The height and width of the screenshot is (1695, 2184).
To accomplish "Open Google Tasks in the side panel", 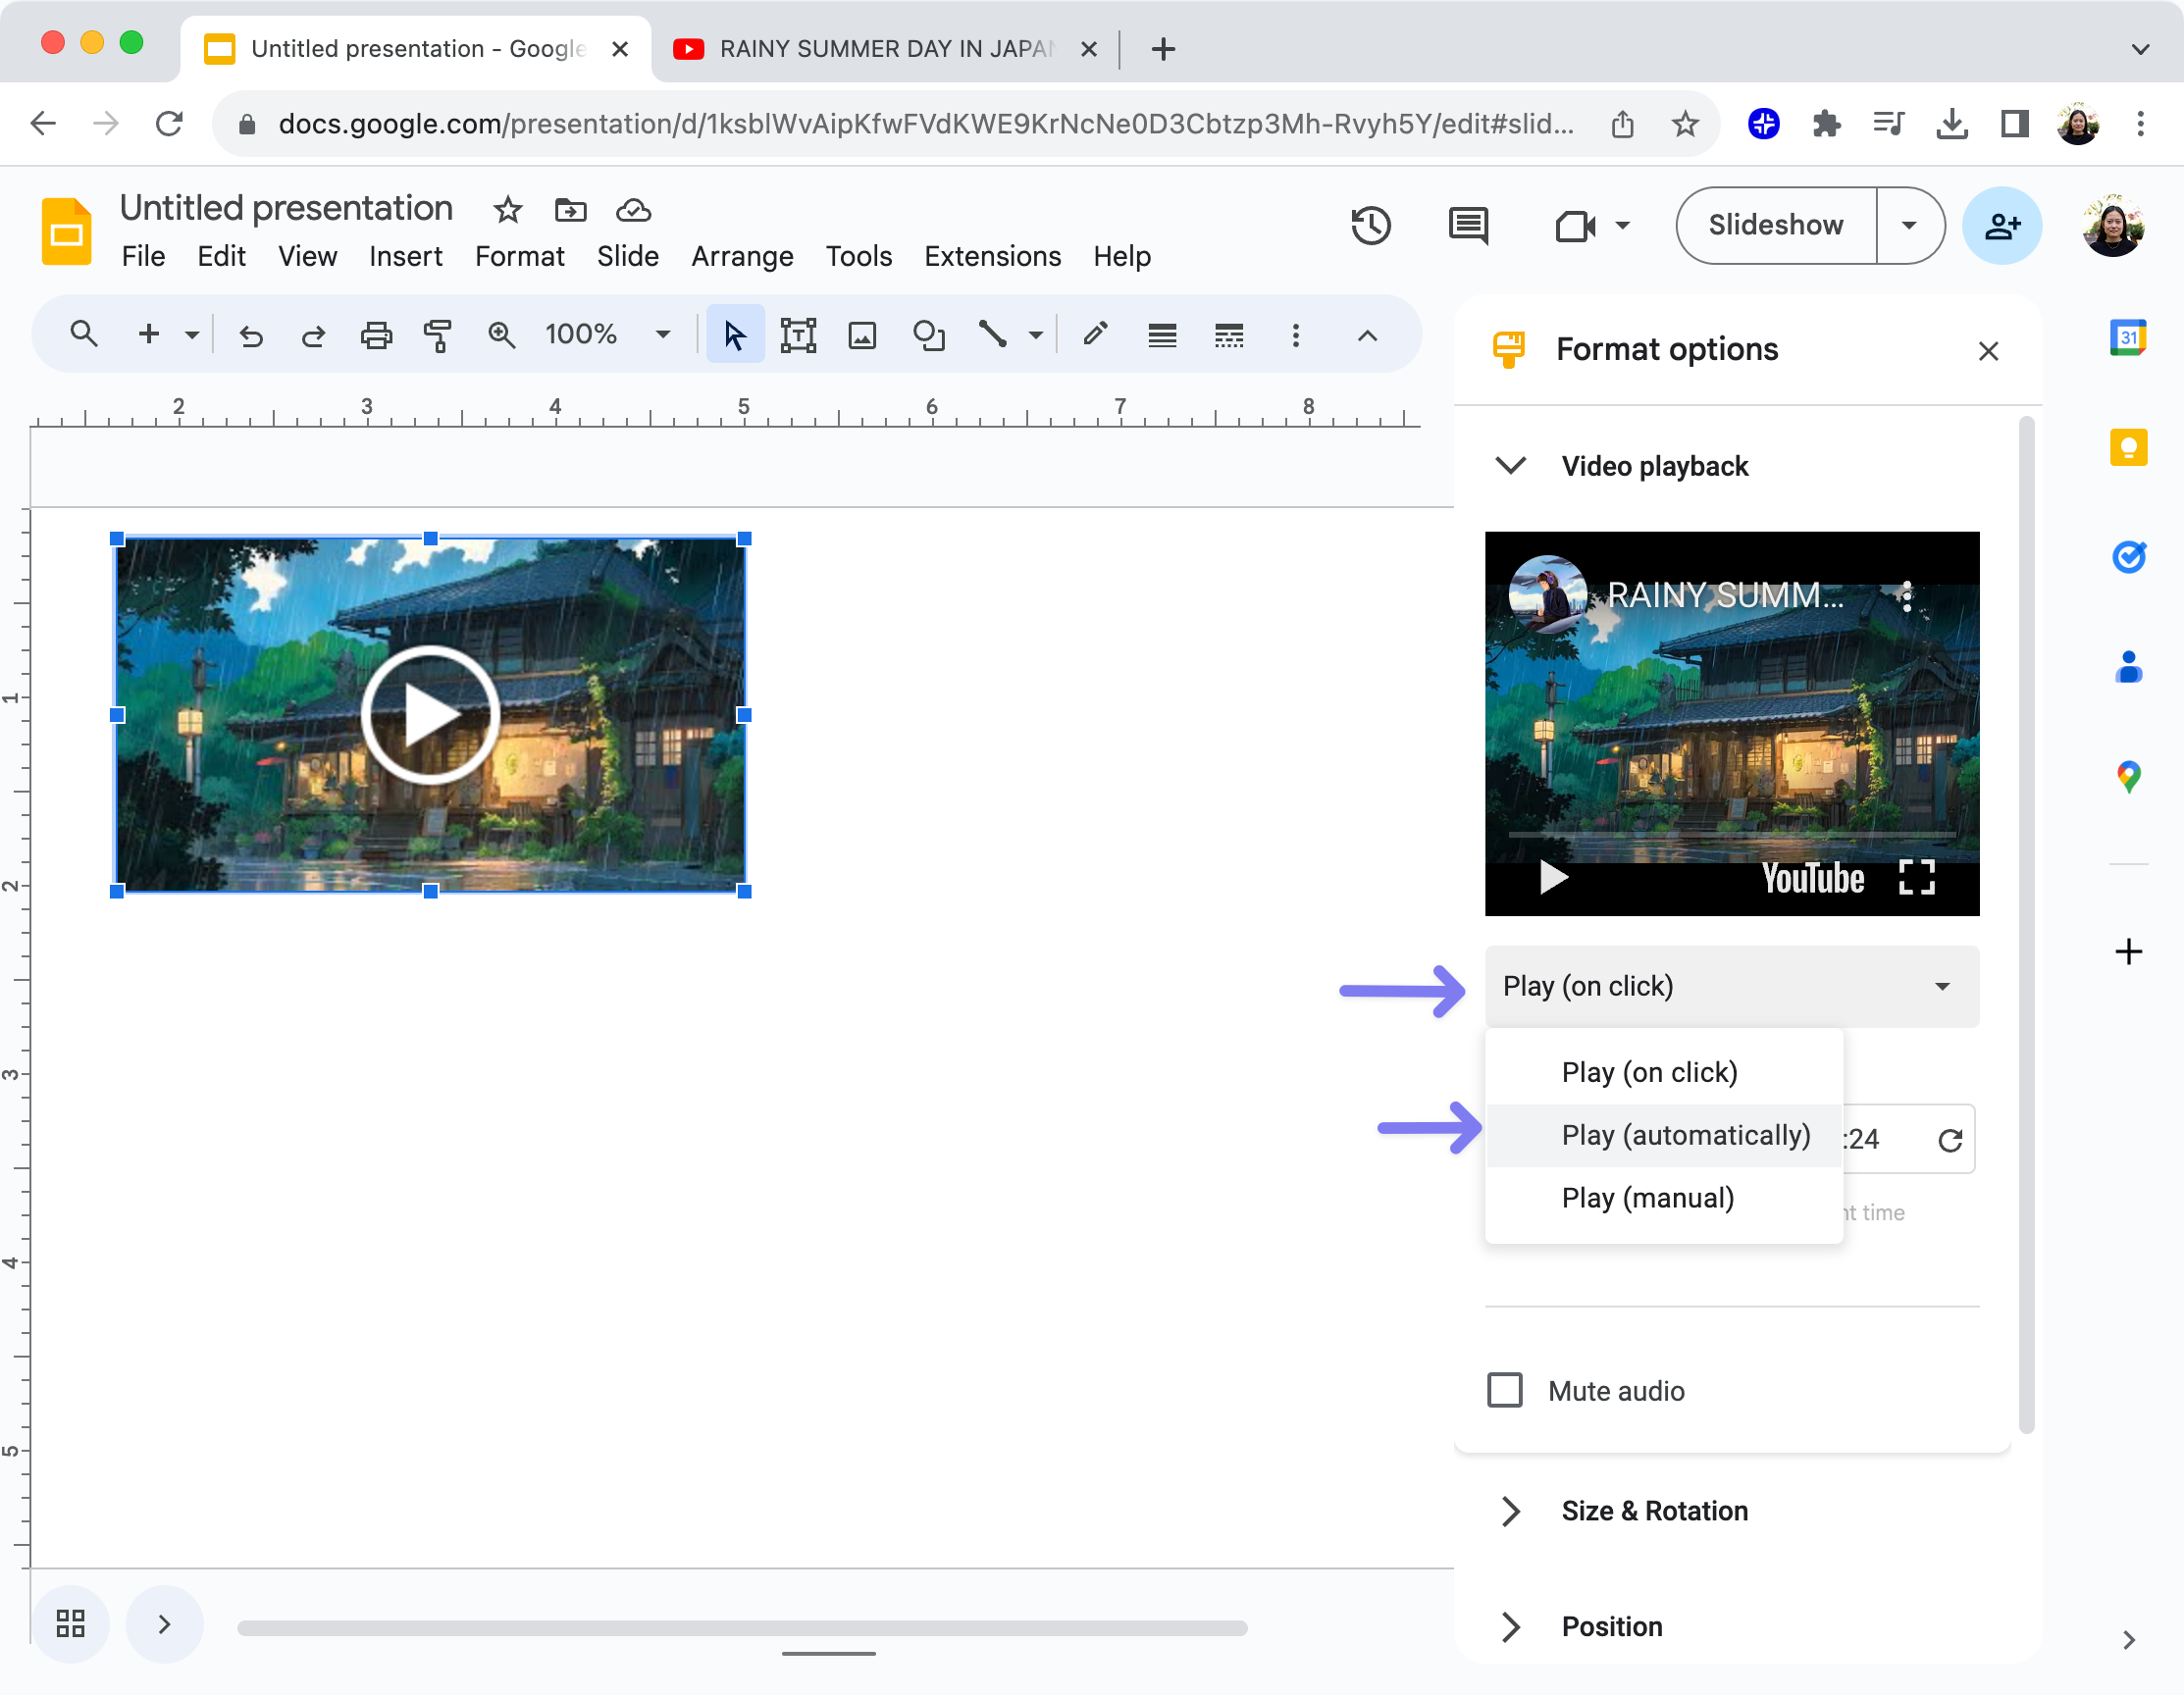I will coord(2128,556).
